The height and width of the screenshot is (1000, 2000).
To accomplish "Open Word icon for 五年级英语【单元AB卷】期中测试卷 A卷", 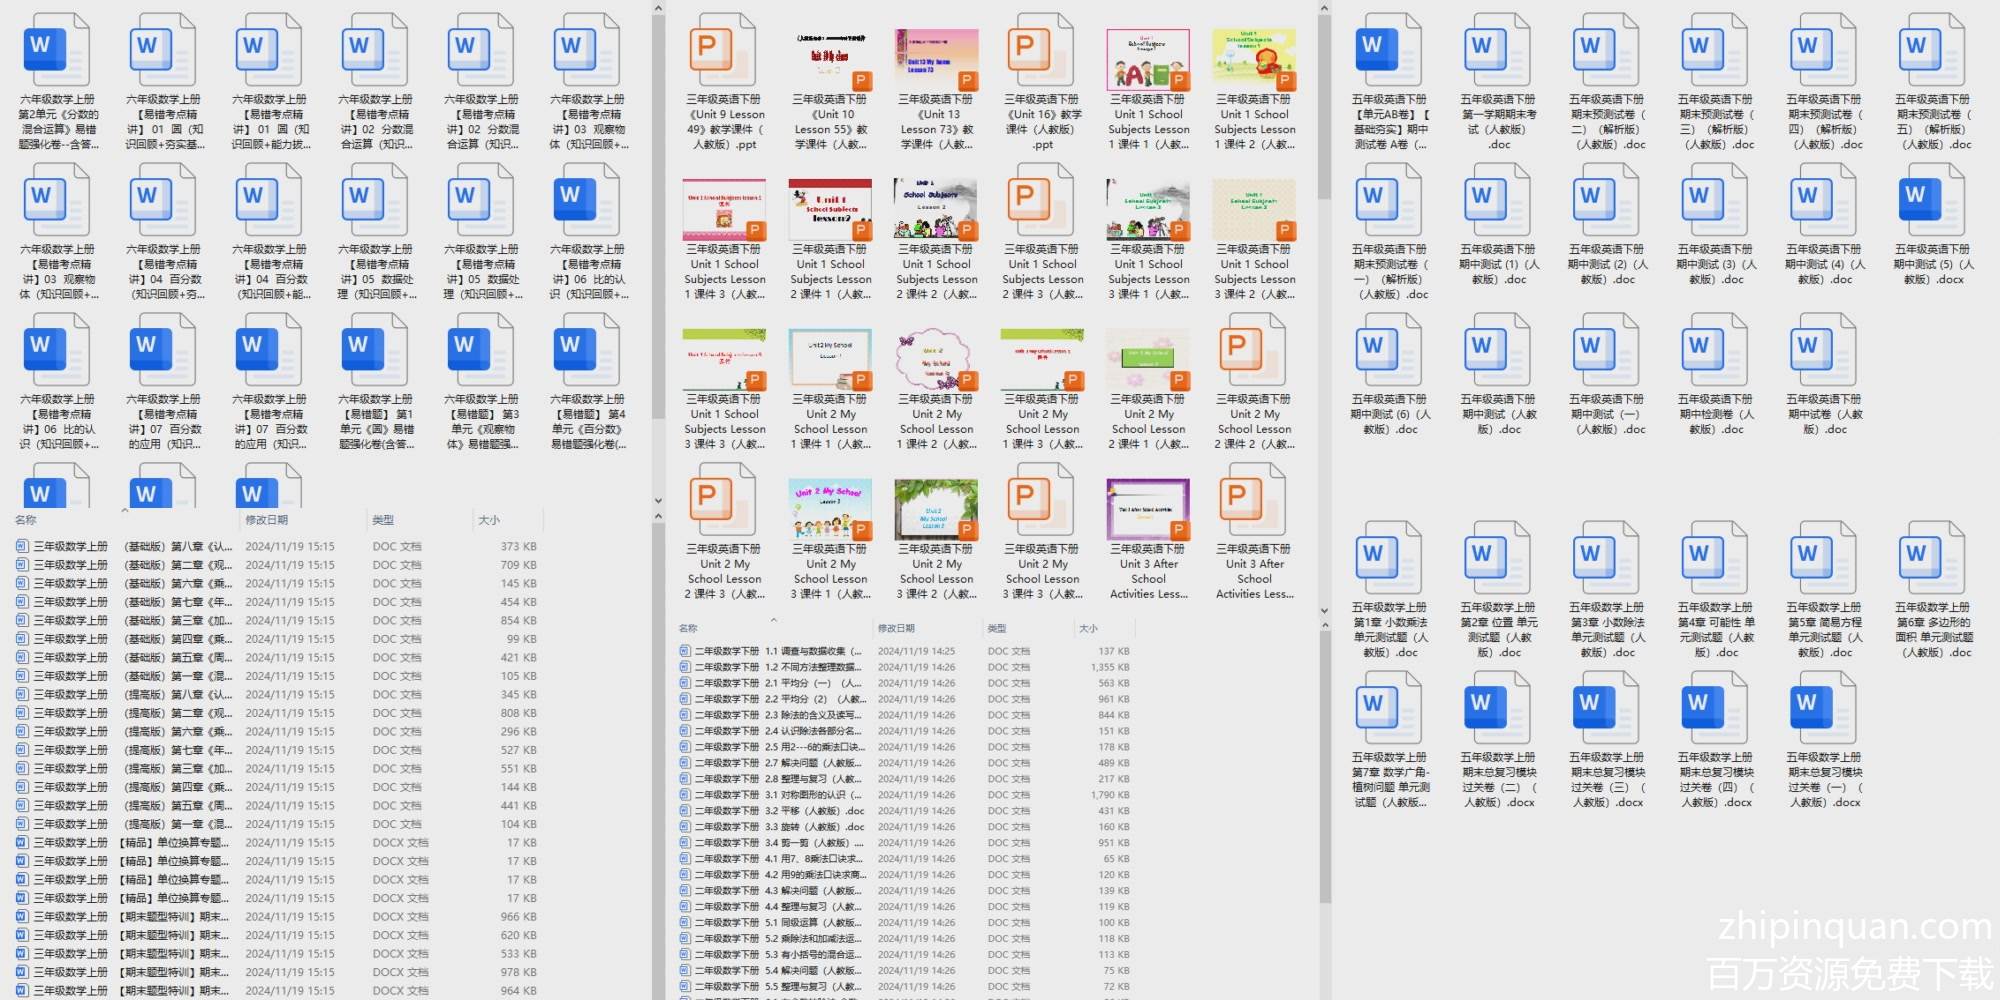I will [x=1388, y=50].
